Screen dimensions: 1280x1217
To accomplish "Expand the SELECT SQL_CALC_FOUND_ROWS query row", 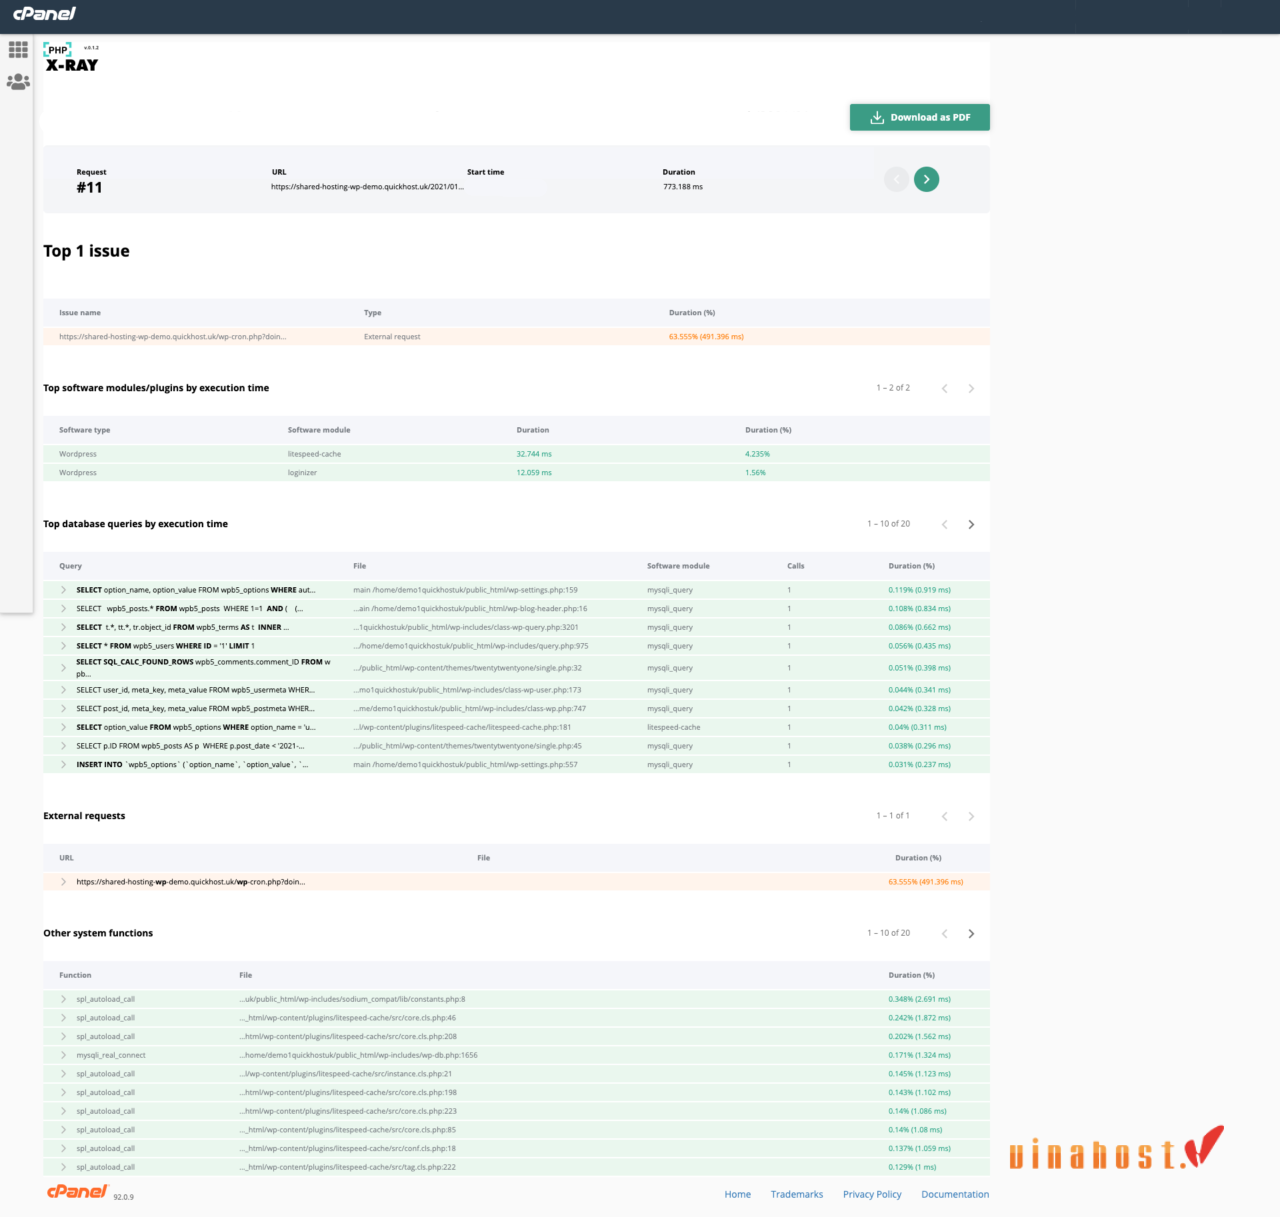I will (x=63, y=668).
